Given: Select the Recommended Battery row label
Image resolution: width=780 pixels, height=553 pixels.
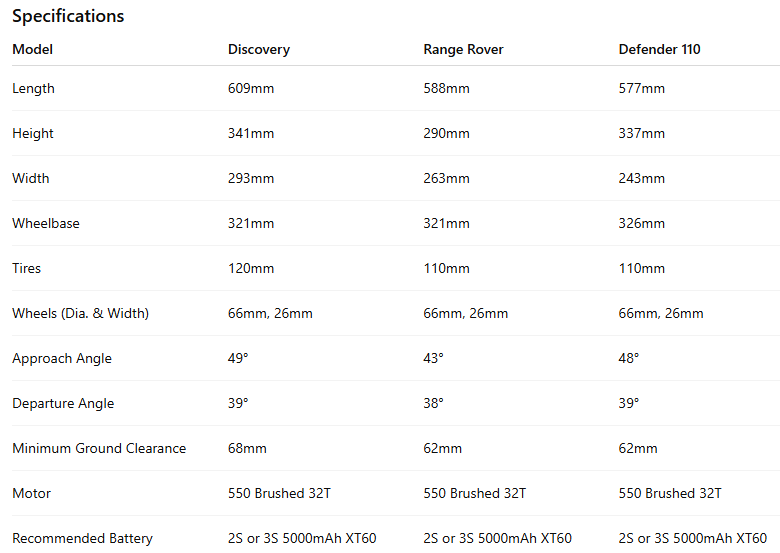Looking at the screenshot, I should pyautogui.click(x=82, y=539).
